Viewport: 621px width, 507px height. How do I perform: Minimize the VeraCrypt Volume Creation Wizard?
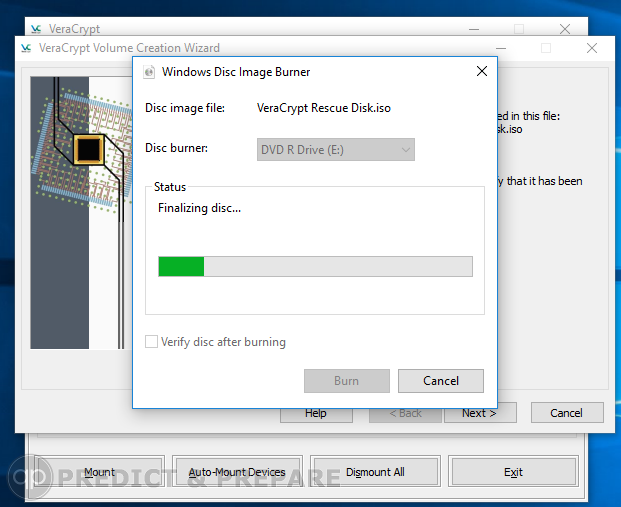(x=501, y=48)
